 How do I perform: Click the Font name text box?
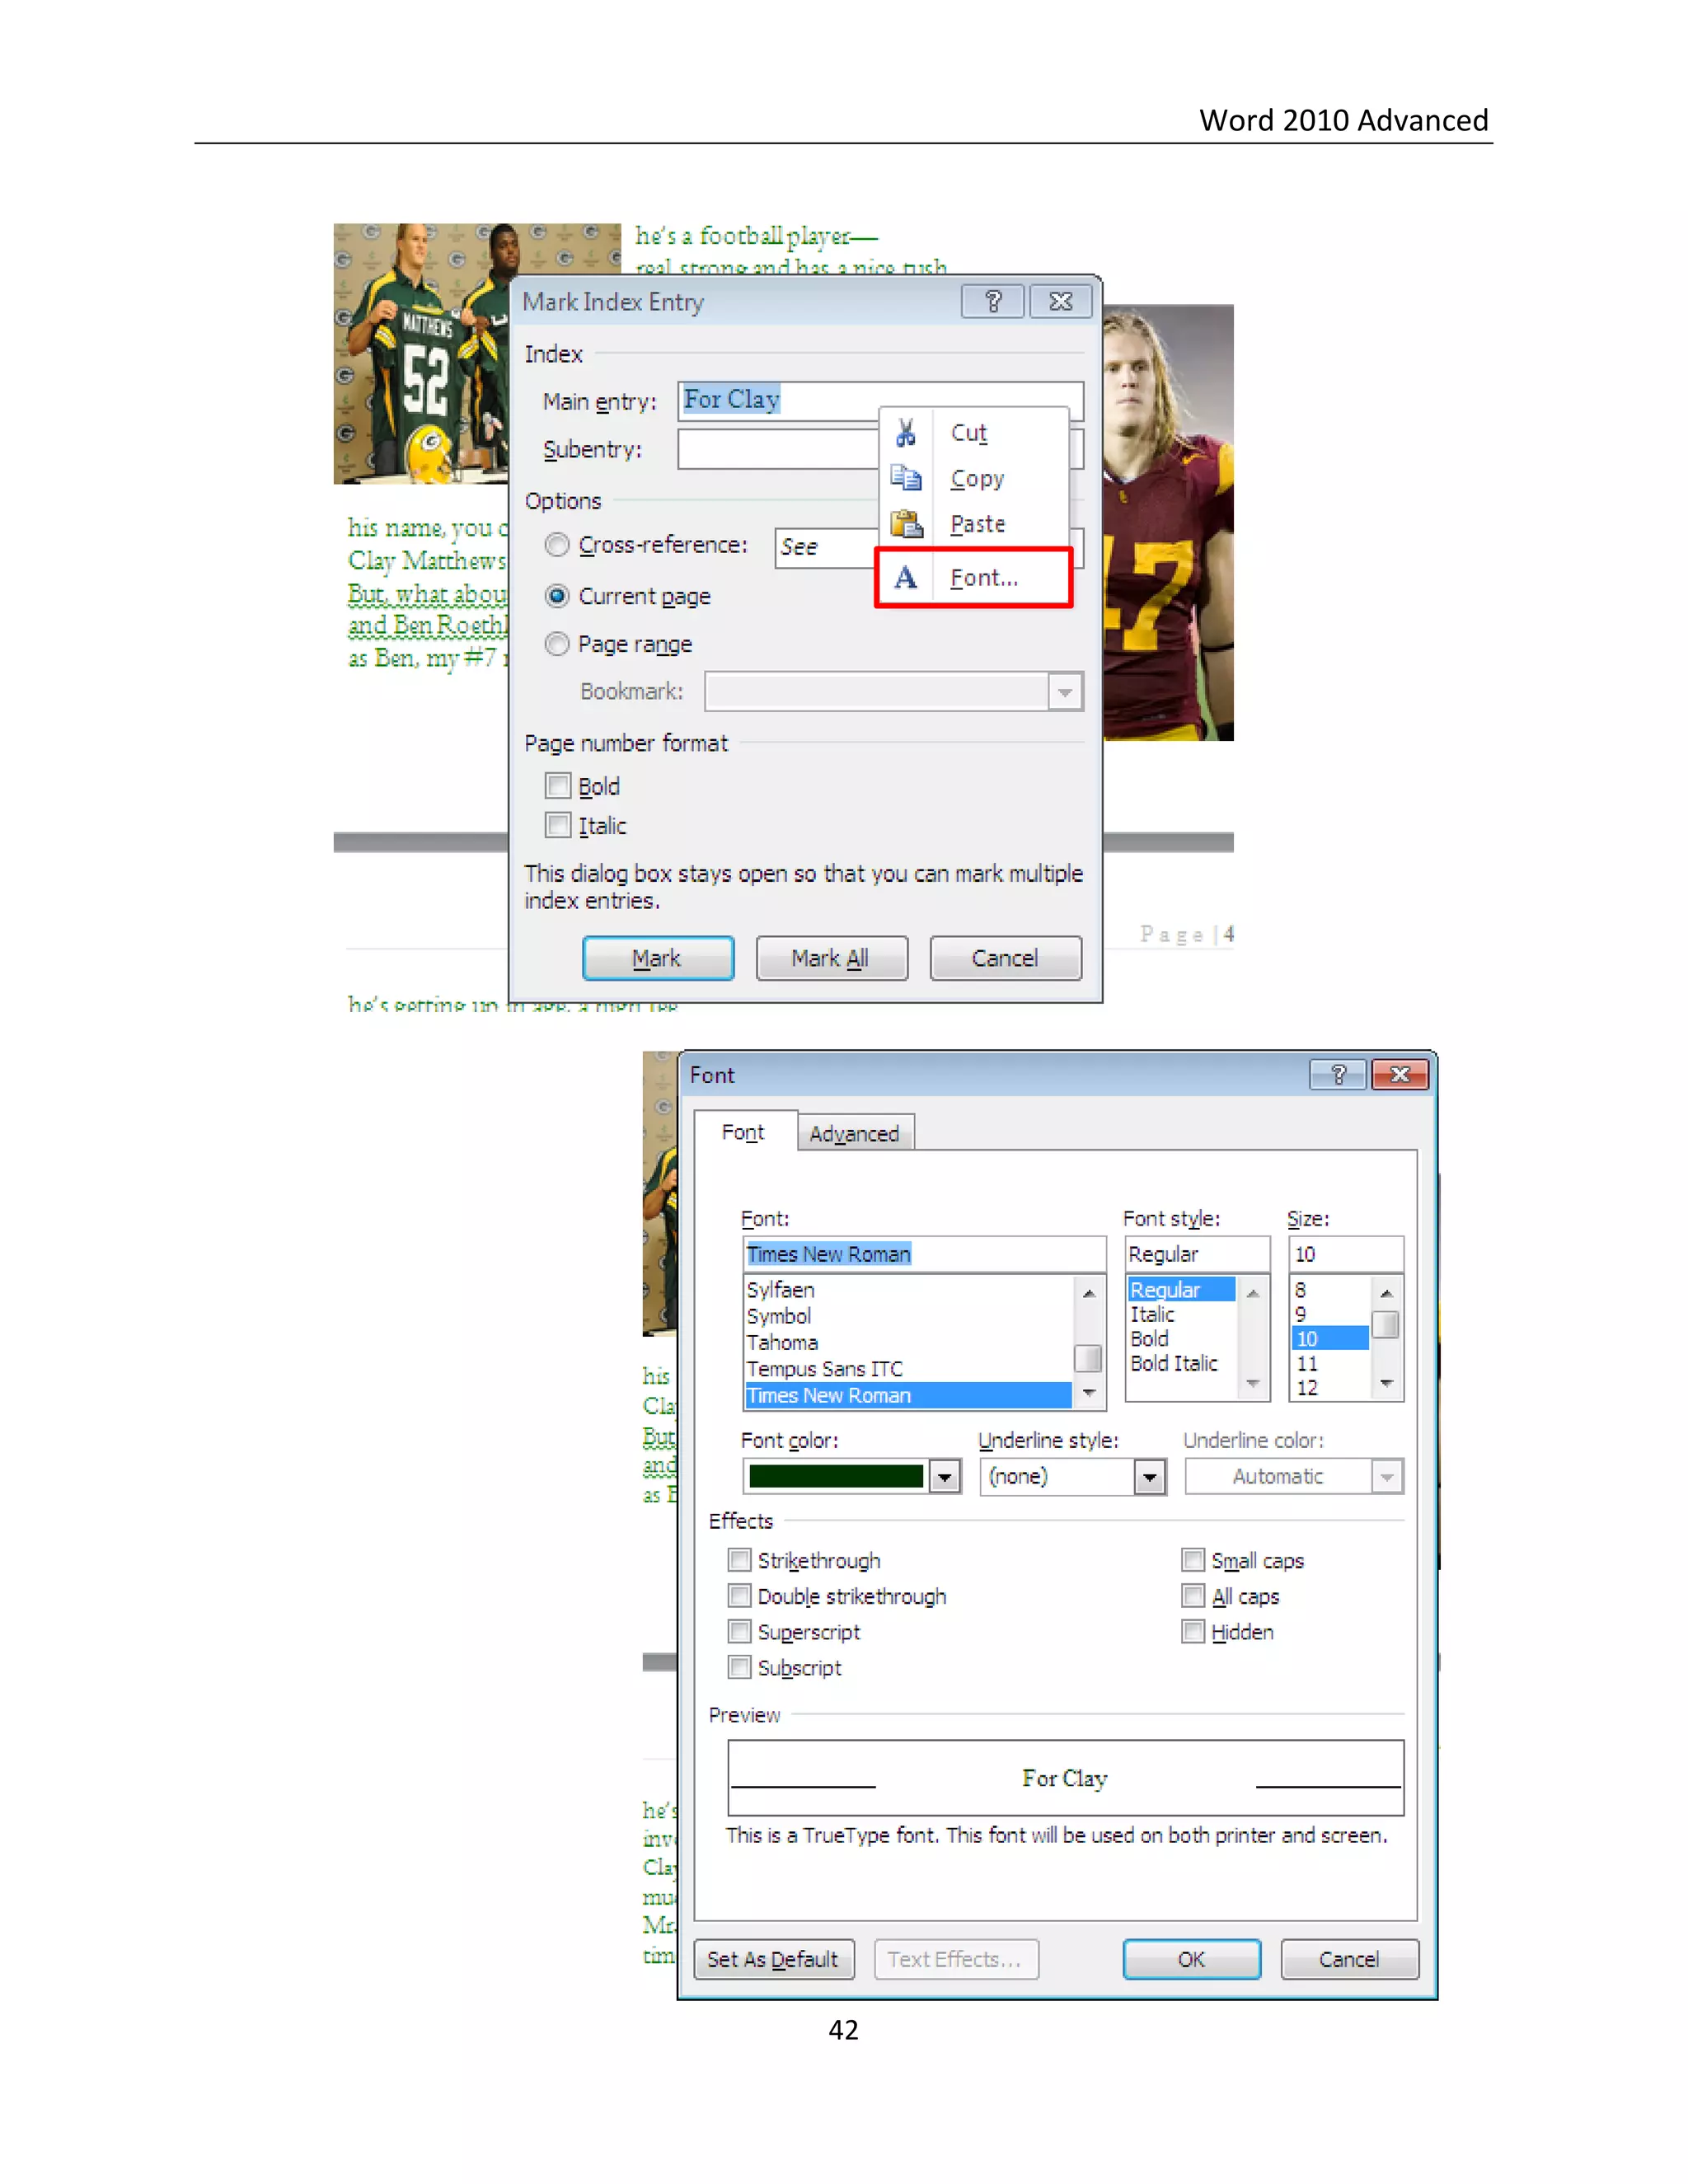(x=924, y=1254)
